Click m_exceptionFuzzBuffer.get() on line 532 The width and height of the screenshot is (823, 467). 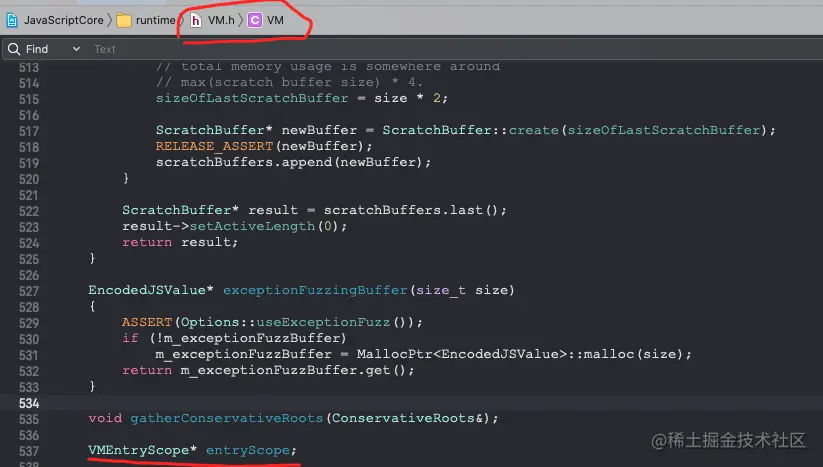(294, 370)
